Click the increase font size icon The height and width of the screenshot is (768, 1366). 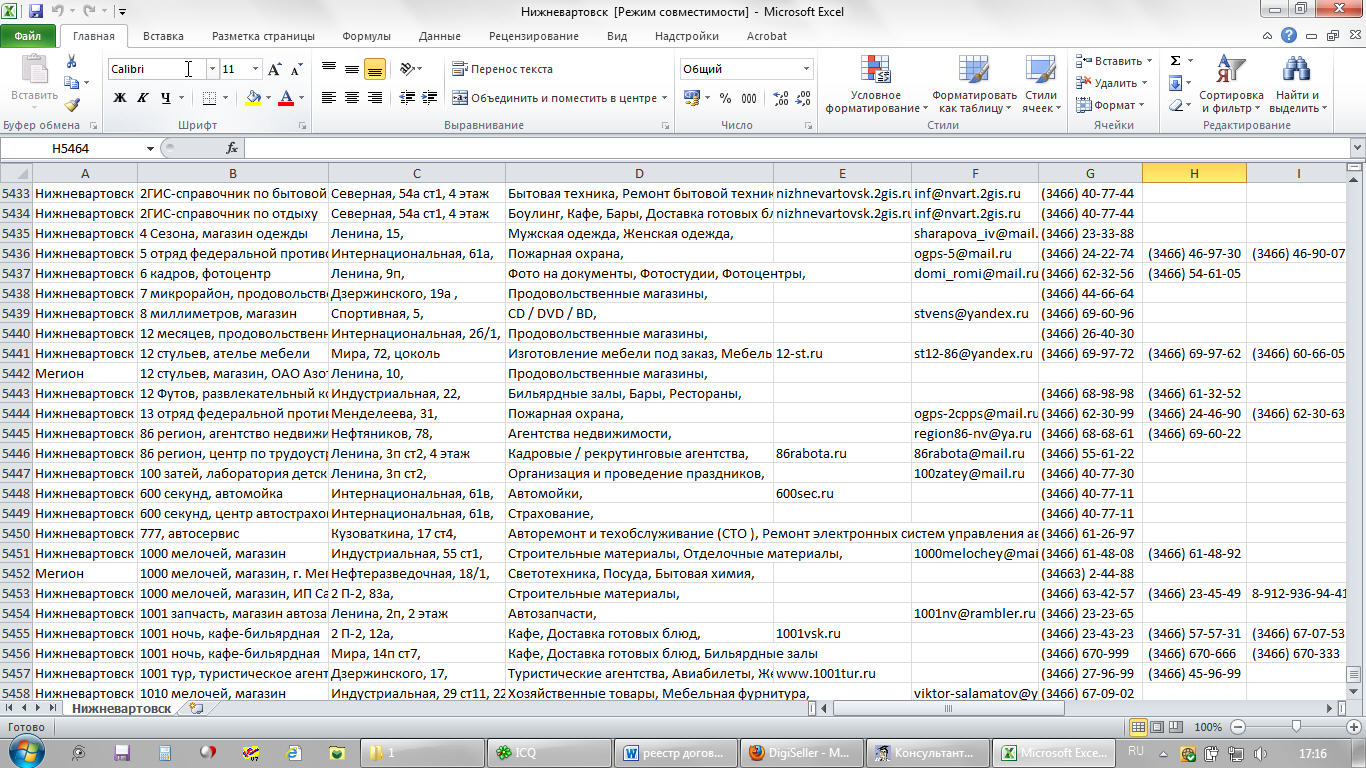coord(274,69)
